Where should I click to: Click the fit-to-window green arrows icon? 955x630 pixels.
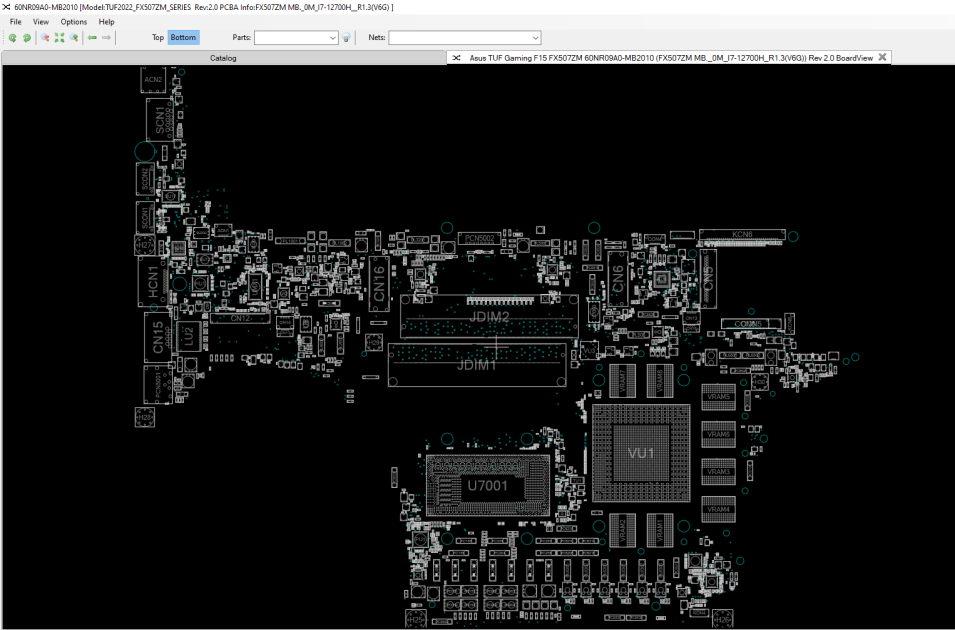[59, 38]
